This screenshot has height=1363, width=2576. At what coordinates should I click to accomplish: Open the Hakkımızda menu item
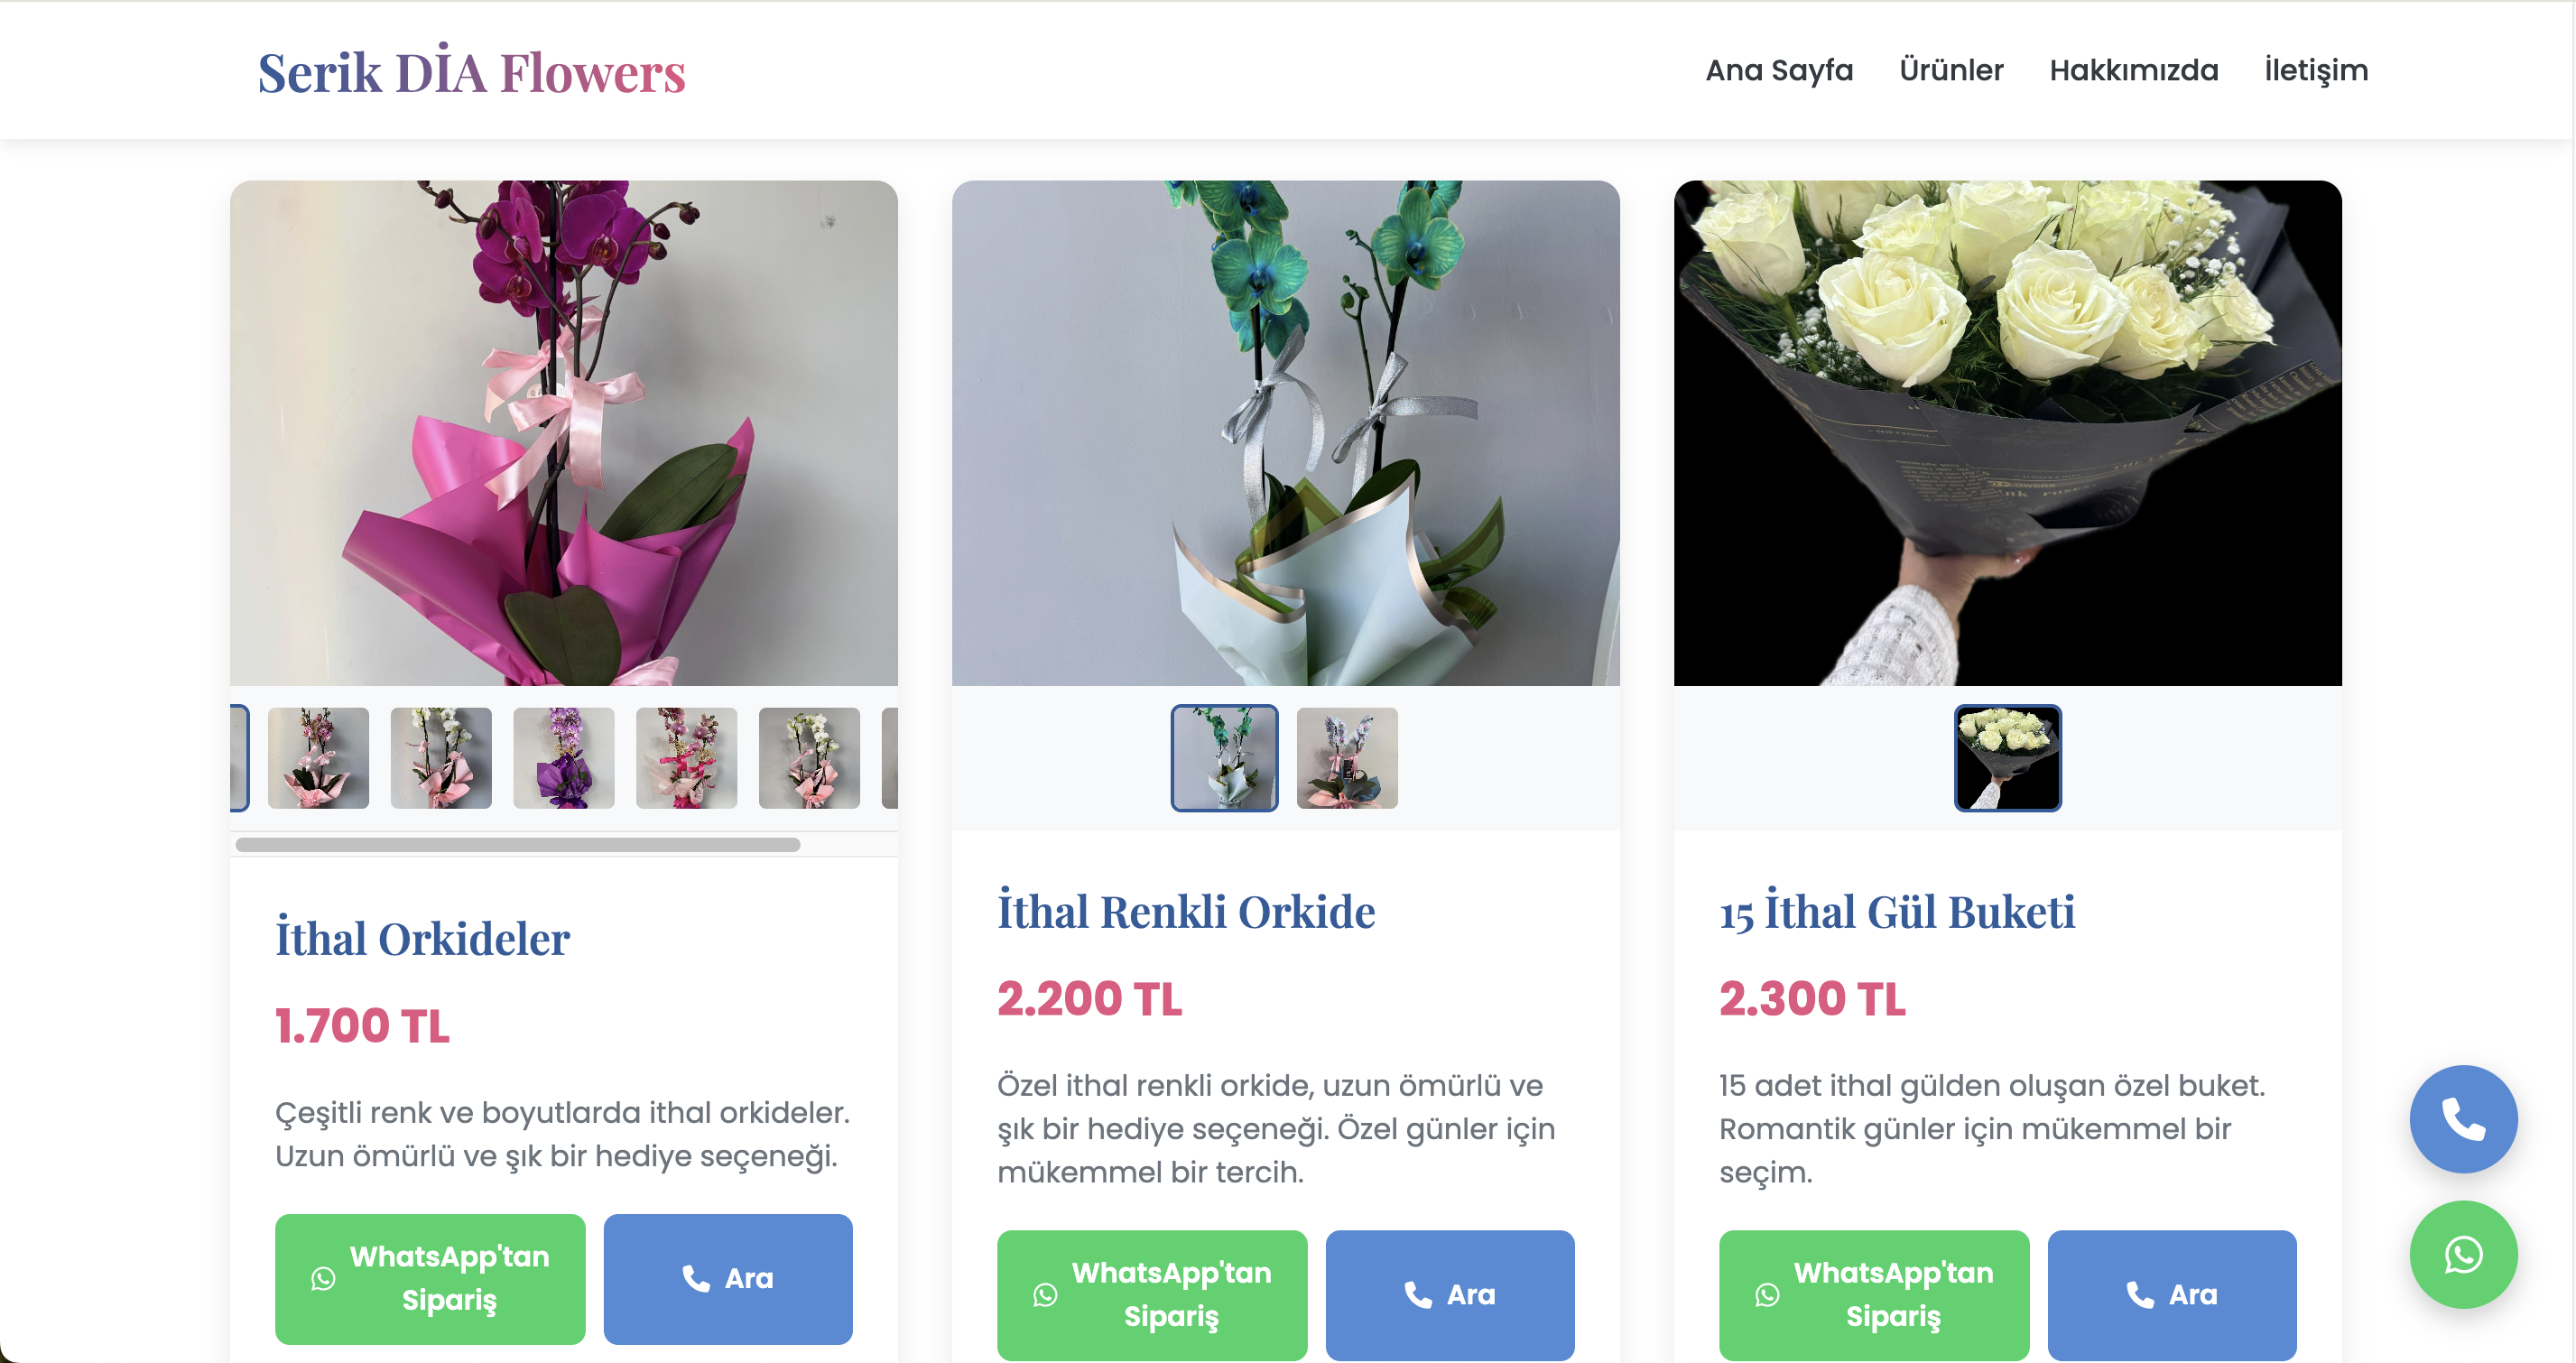click(2134, 70)
